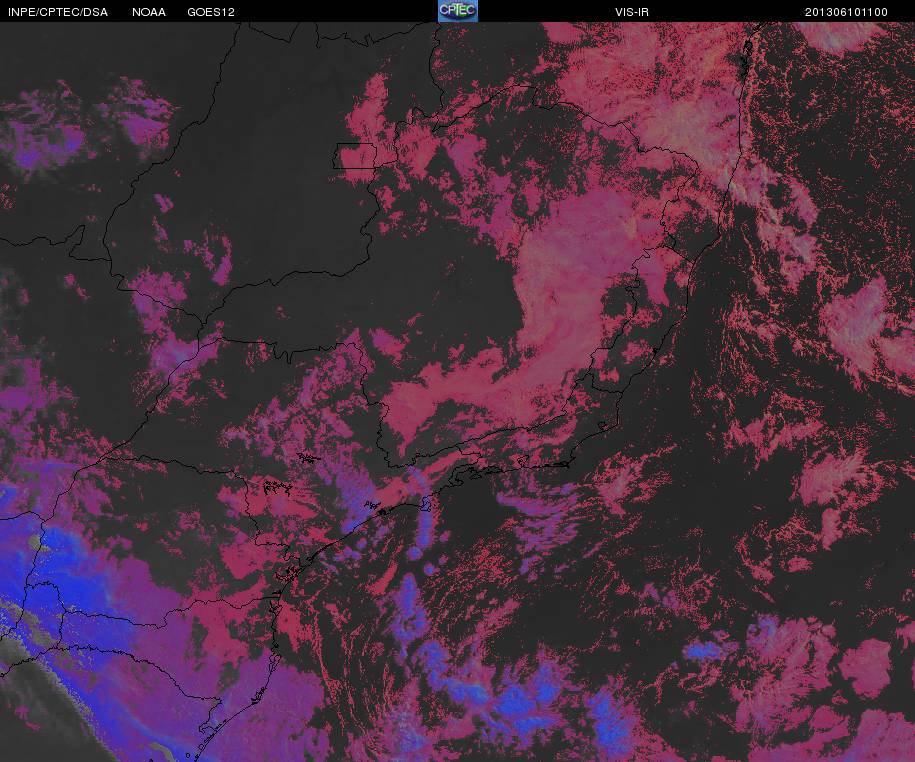Click the 201306101100 timestamp
The width and height of the screenshot is (915, 762).
846,12
